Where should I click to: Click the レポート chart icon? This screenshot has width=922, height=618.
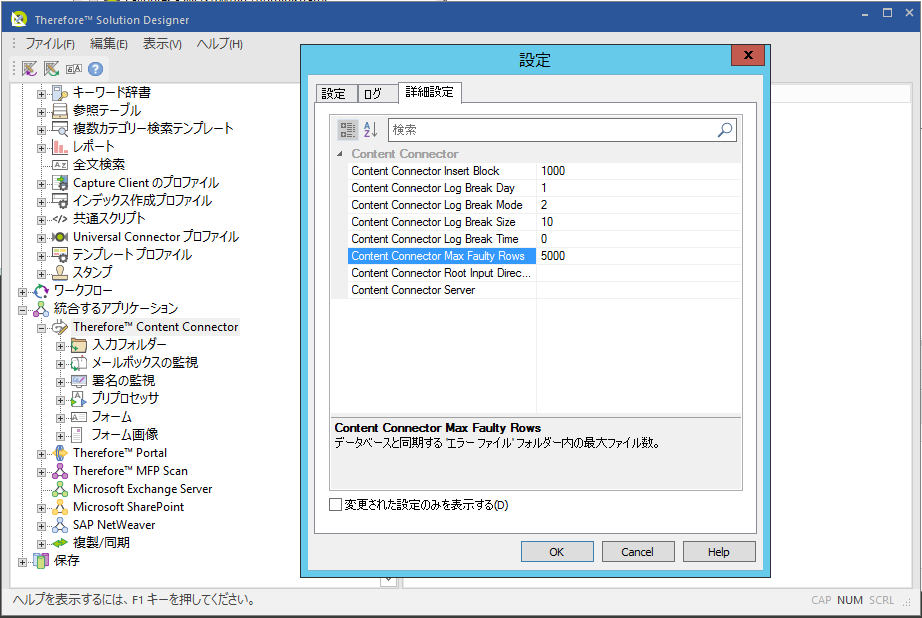[60, 146]
